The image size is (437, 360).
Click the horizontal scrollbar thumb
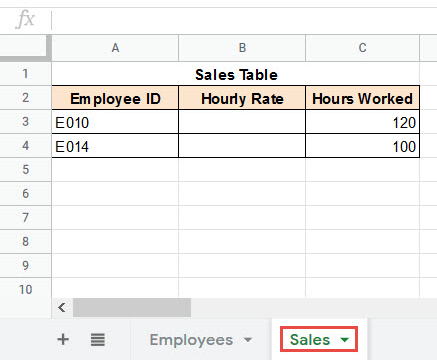point(132,307)
